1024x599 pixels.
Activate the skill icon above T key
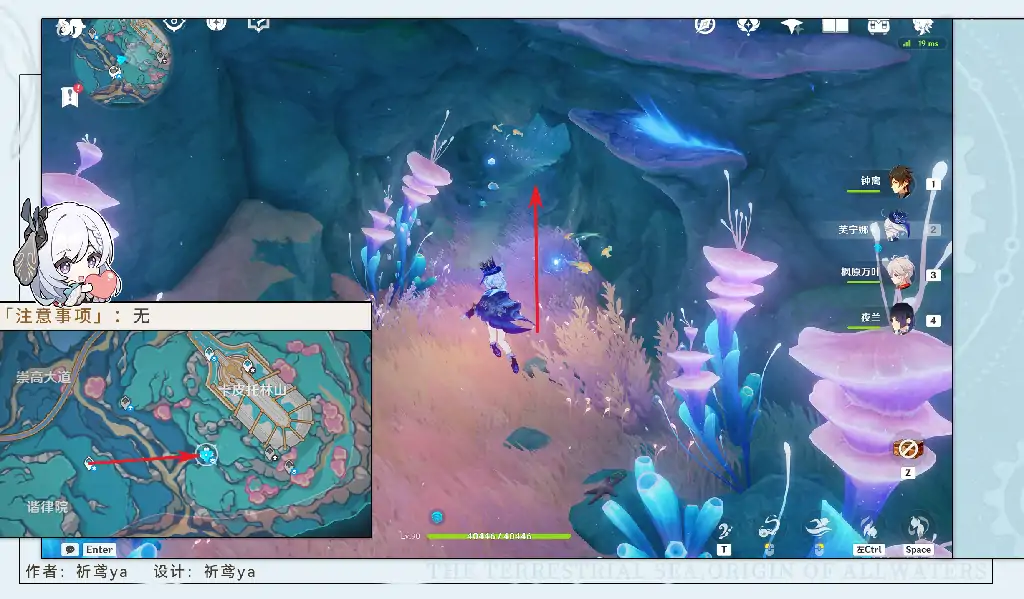pyautogui.click(x=724, y=529)
